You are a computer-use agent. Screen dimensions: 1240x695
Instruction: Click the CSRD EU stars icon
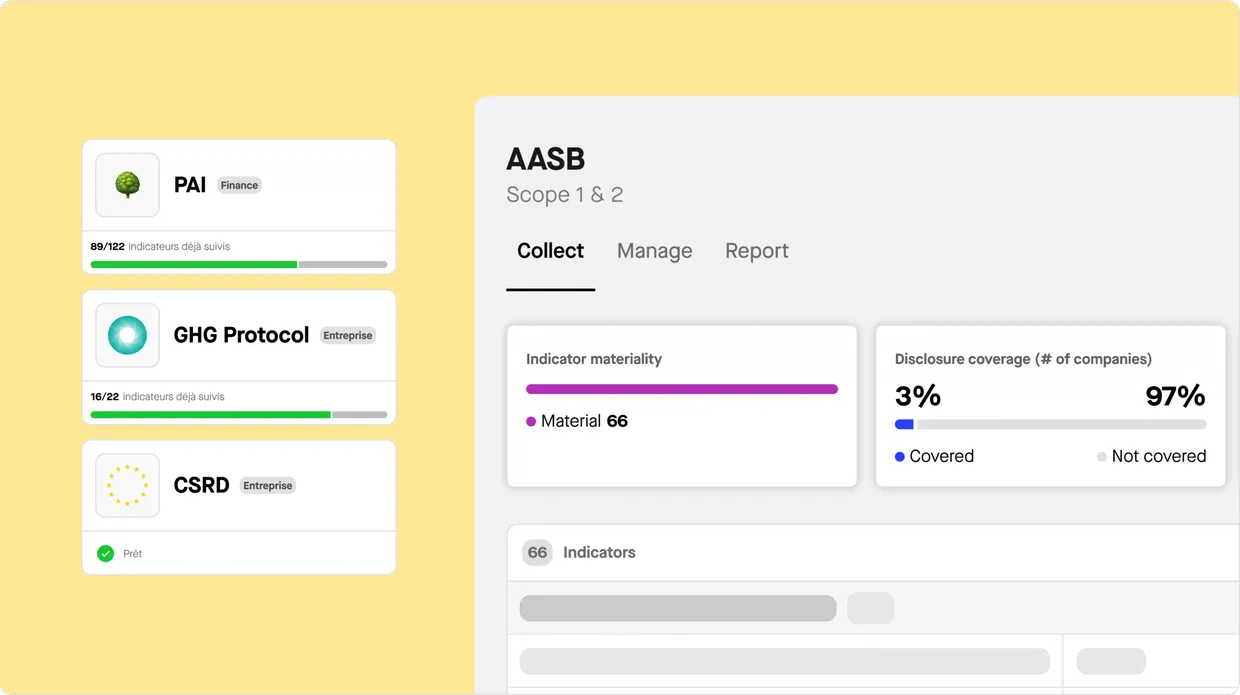[127, 485]
